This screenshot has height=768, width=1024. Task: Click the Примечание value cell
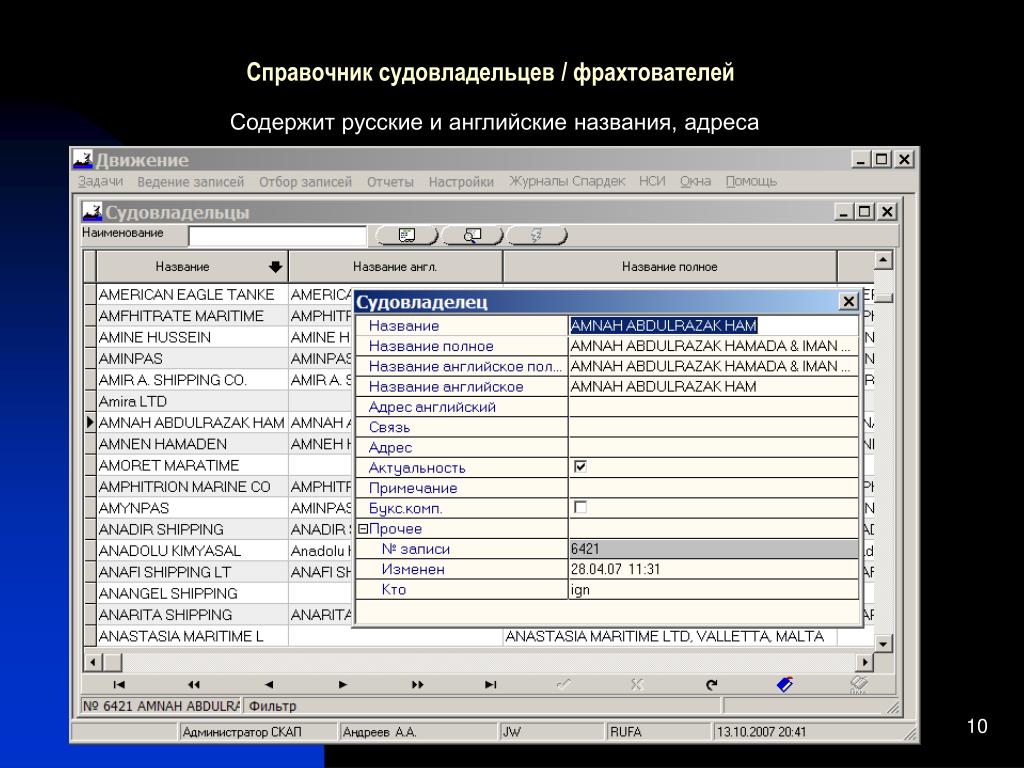[713, 487]
